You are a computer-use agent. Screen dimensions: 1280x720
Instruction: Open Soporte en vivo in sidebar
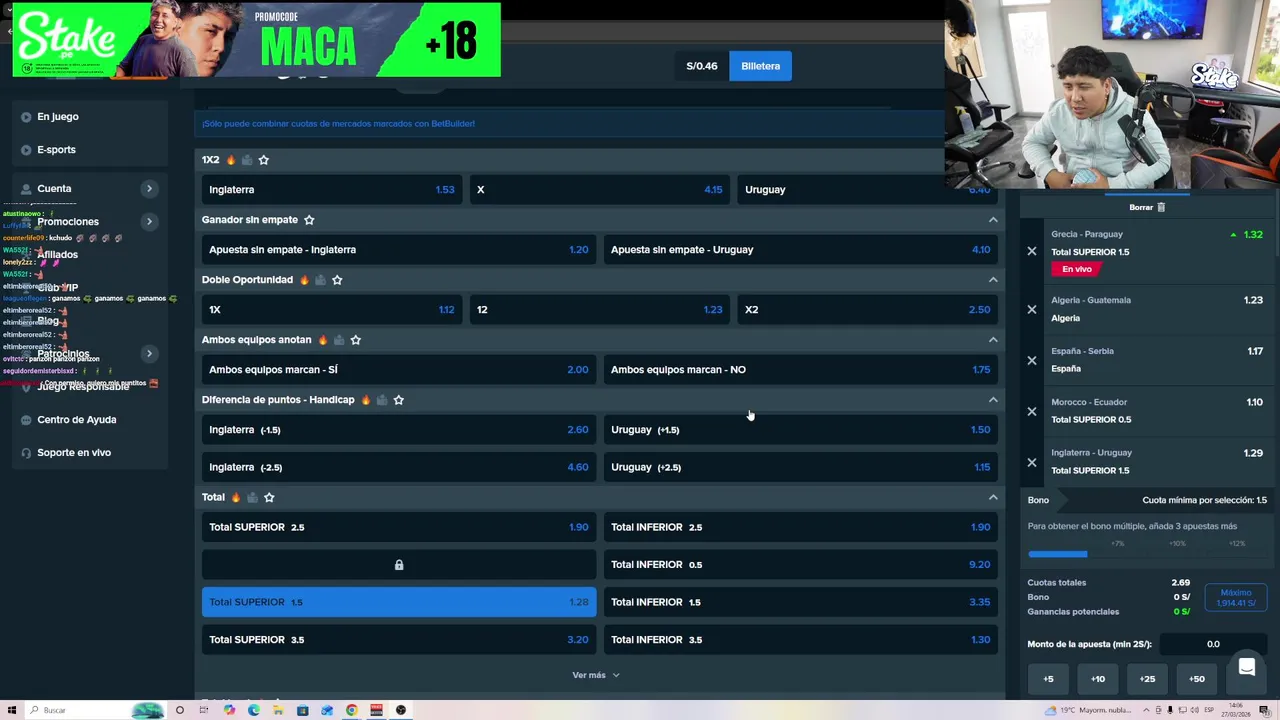[74, 453]
